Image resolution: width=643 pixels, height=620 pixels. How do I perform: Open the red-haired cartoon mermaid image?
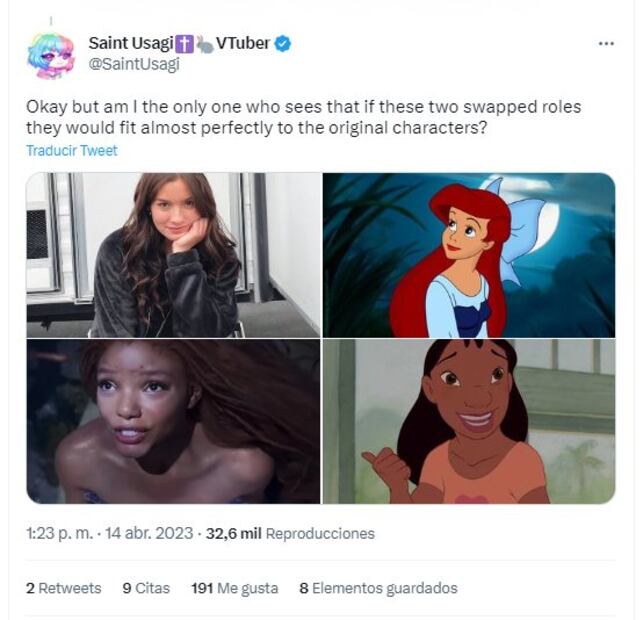coord(469,255)
